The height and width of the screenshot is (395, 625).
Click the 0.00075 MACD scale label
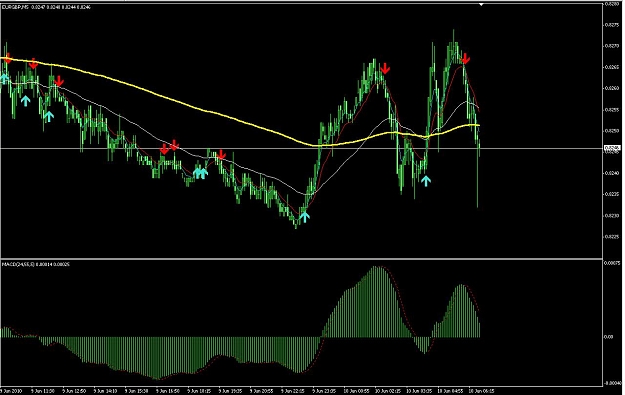pos(613,263)
